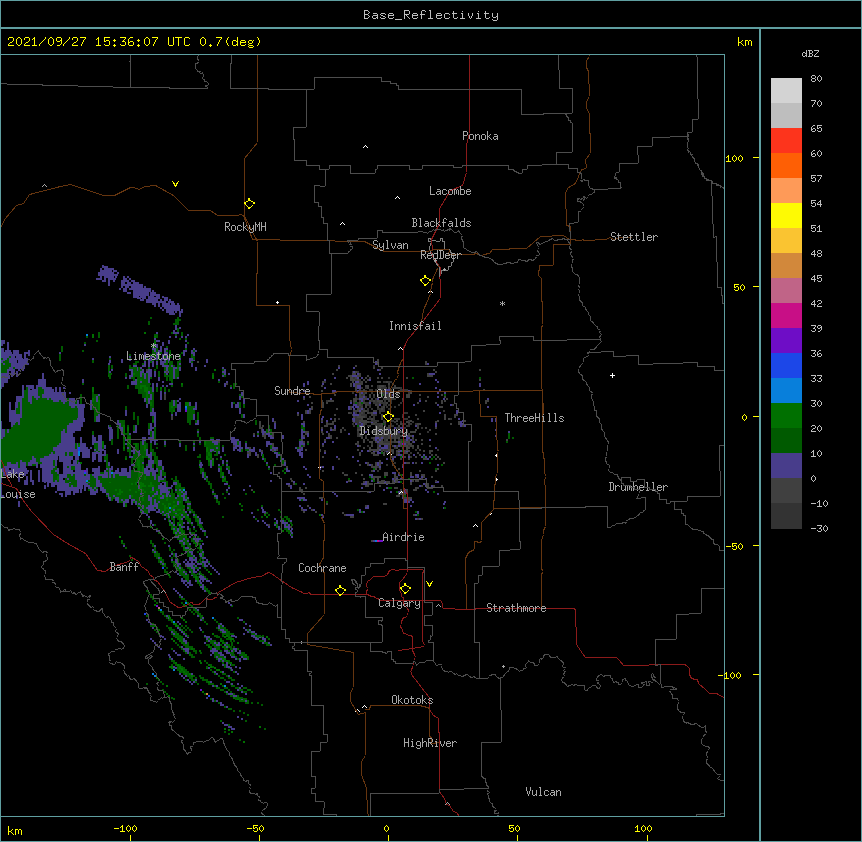Click the yellow diamond marker inside Calgary

click(405, 589)
